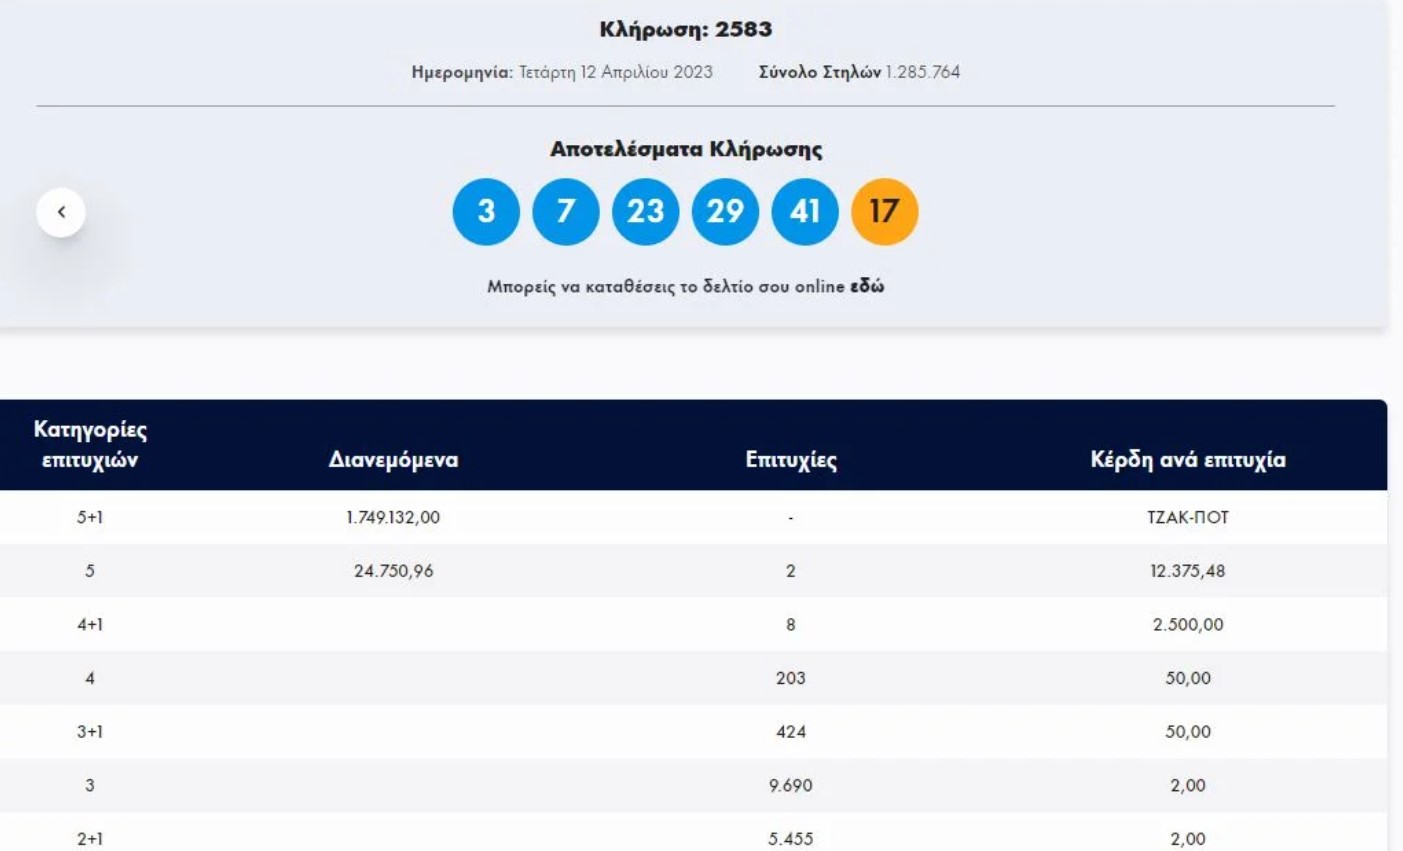Click the 'Κλήρωση: 2583' heading
1403x851 pixels.
tap(685, 30)
